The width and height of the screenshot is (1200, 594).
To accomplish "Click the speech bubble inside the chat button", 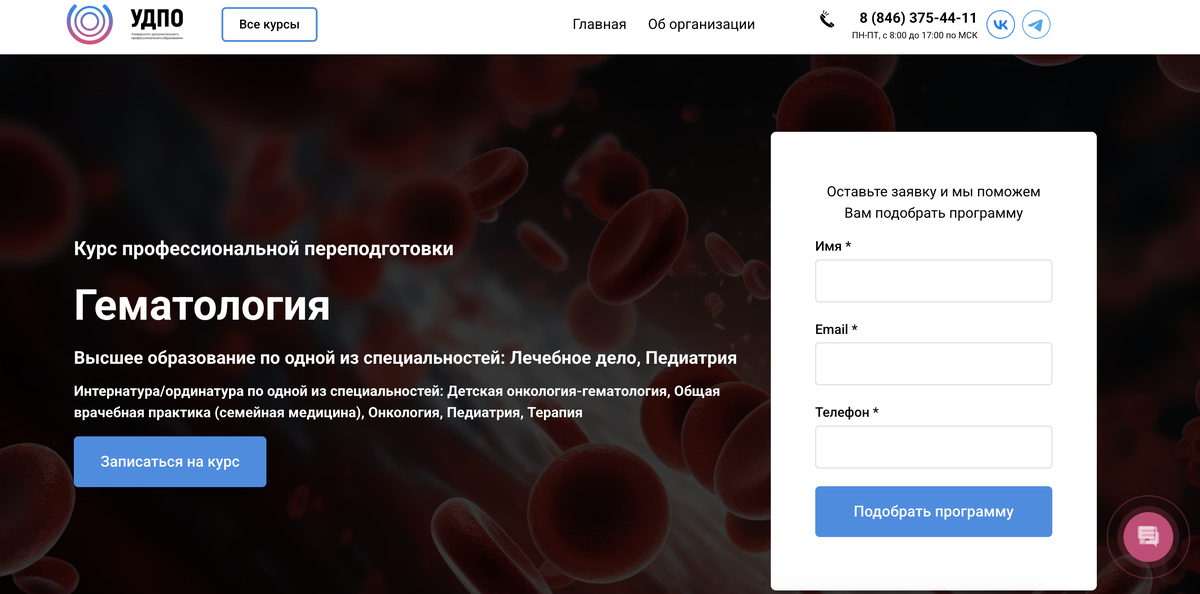I will 1147,536.
